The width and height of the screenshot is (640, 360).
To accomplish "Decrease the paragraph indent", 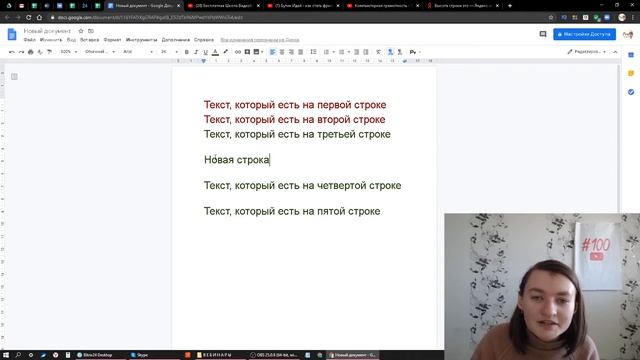I will (x=356, y=52).
